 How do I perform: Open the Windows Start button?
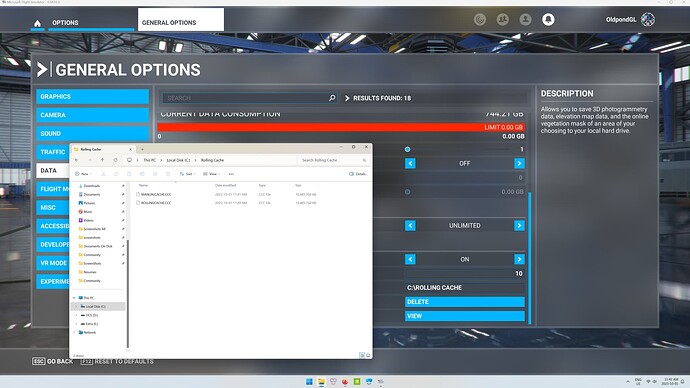(309, 381)
